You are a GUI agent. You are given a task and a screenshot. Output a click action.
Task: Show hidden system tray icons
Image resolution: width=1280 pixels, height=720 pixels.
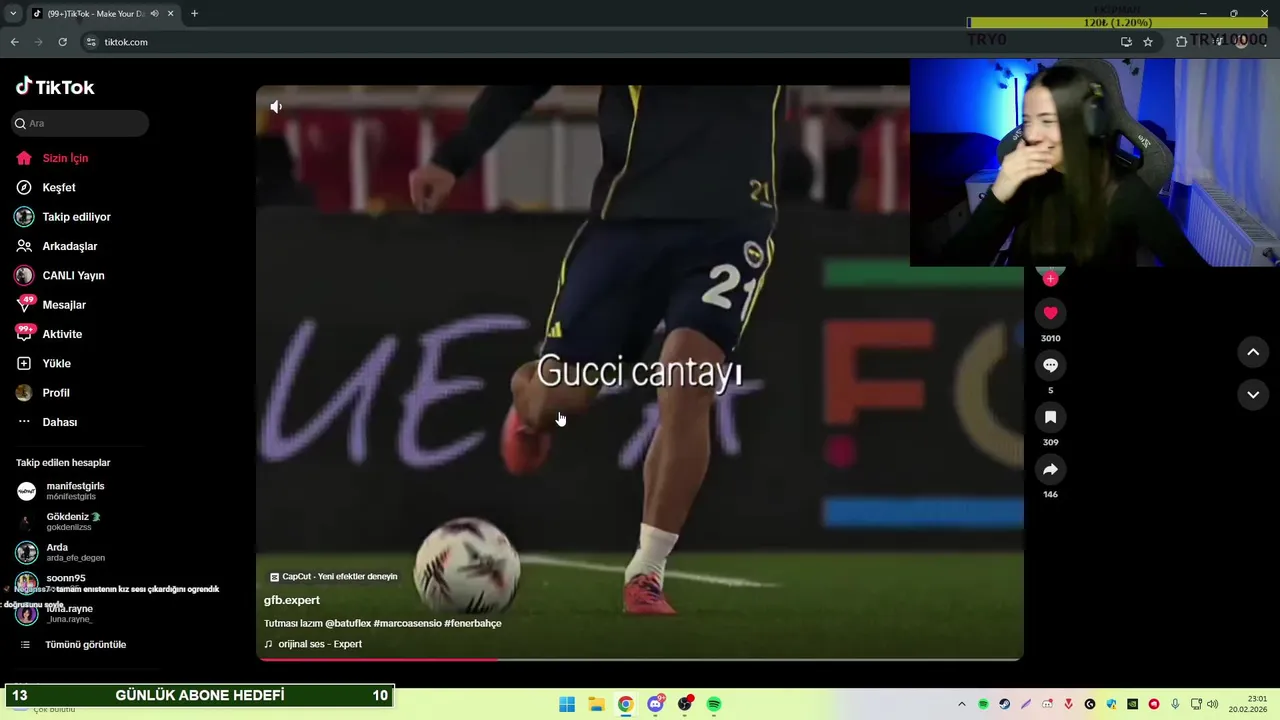(x=962, y=704)
